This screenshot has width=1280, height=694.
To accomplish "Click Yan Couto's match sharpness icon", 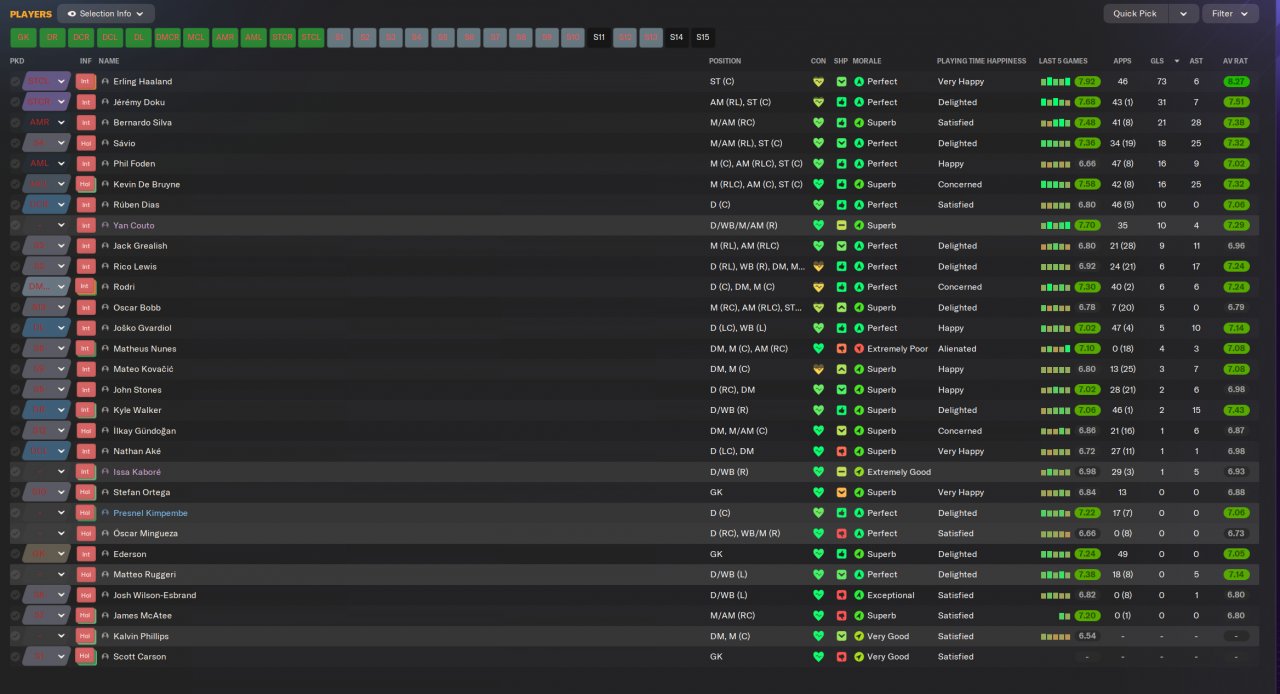I will pos(841,226).
